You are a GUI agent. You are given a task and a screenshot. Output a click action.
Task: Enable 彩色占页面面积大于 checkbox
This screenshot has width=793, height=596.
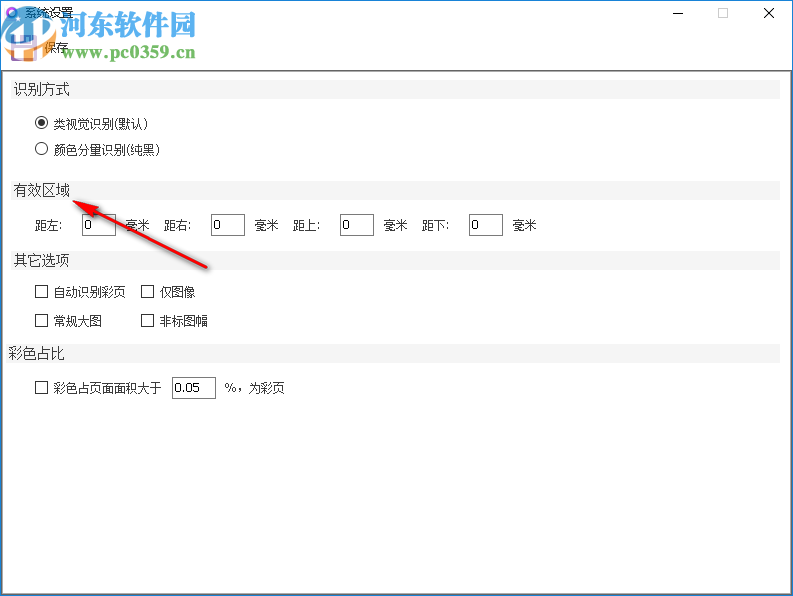pos(41,388)
